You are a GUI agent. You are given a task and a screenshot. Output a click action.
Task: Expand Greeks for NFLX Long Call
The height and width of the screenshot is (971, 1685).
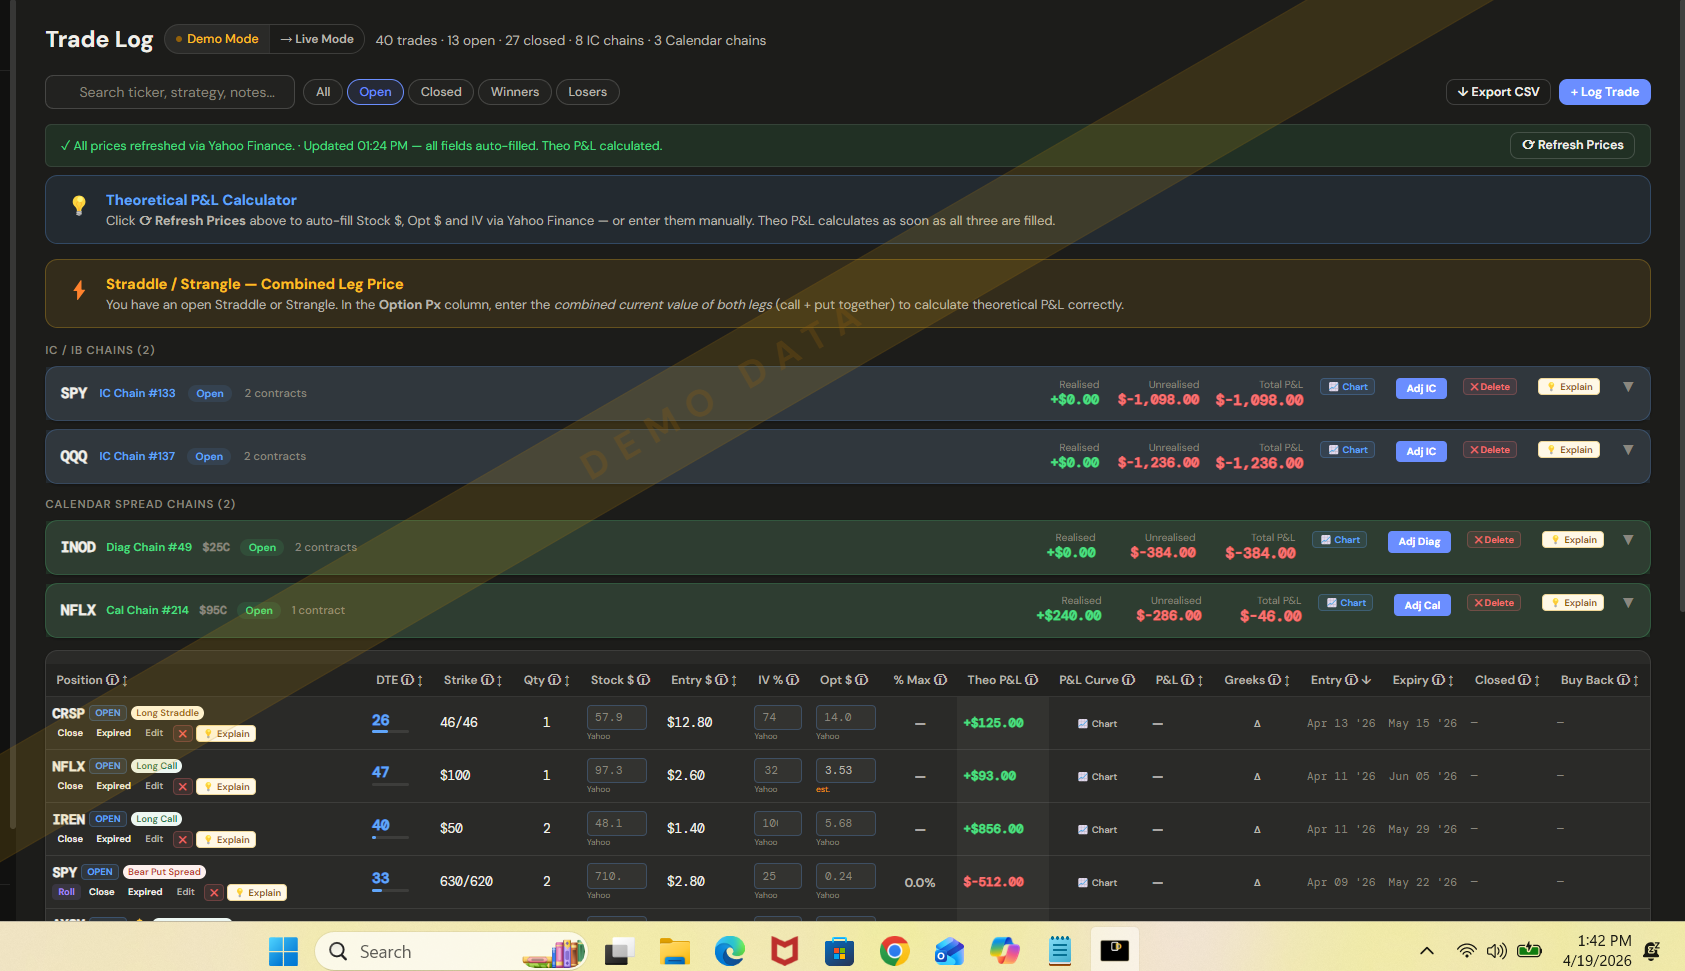(1257, 777)
